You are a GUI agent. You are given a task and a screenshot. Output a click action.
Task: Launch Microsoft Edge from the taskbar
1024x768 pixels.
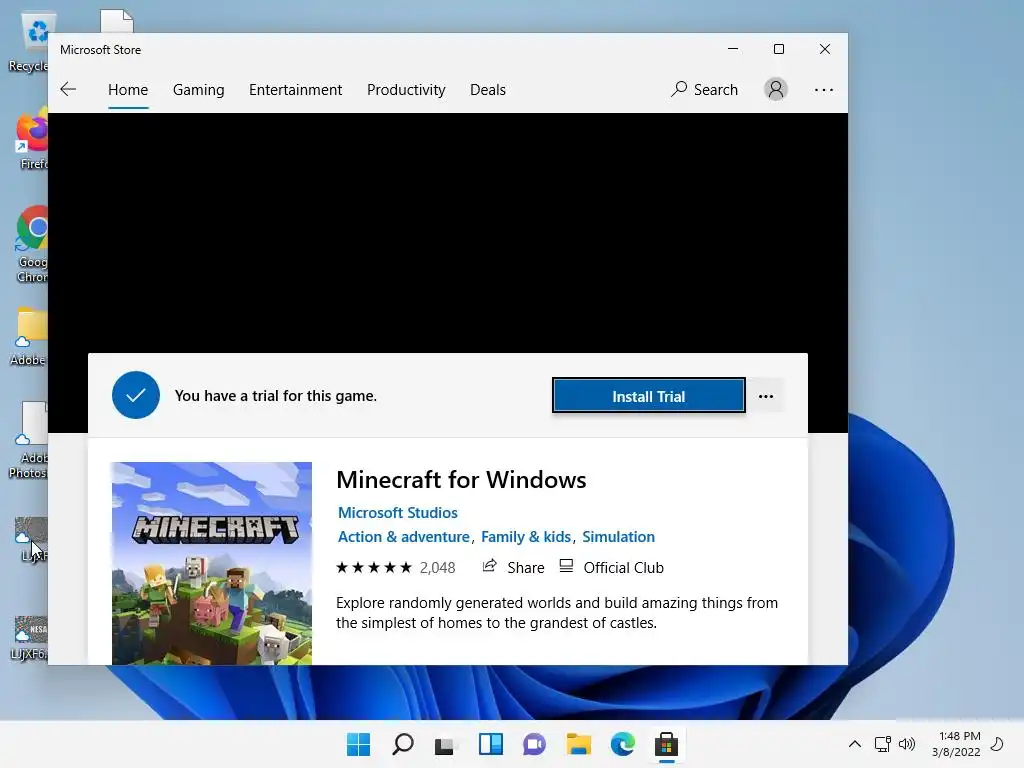[x=622, y=744]
